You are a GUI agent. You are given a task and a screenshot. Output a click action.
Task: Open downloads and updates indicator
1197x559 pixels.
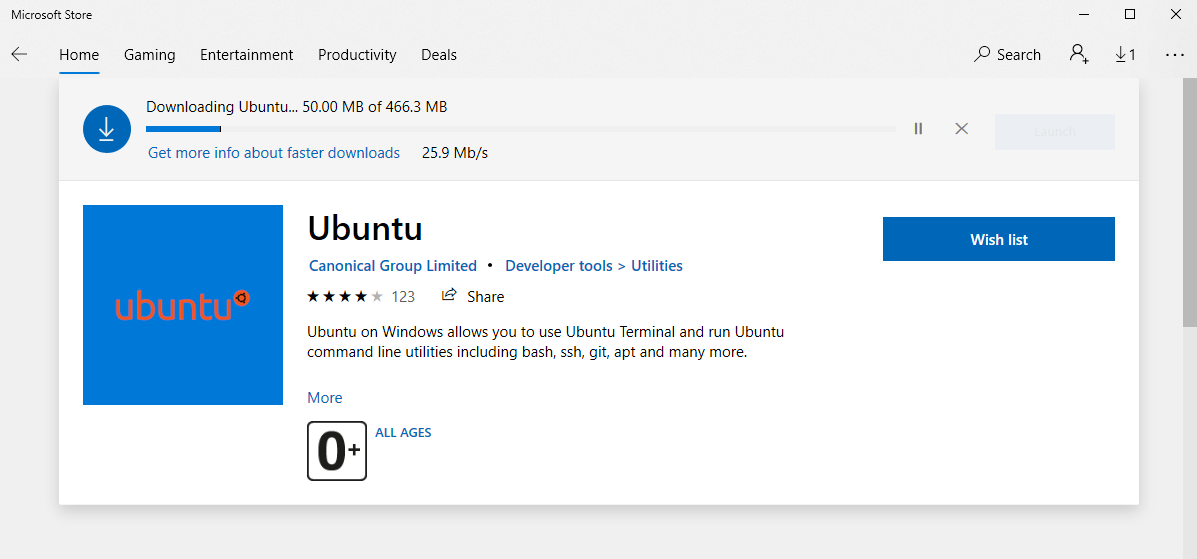point(1125,55)
